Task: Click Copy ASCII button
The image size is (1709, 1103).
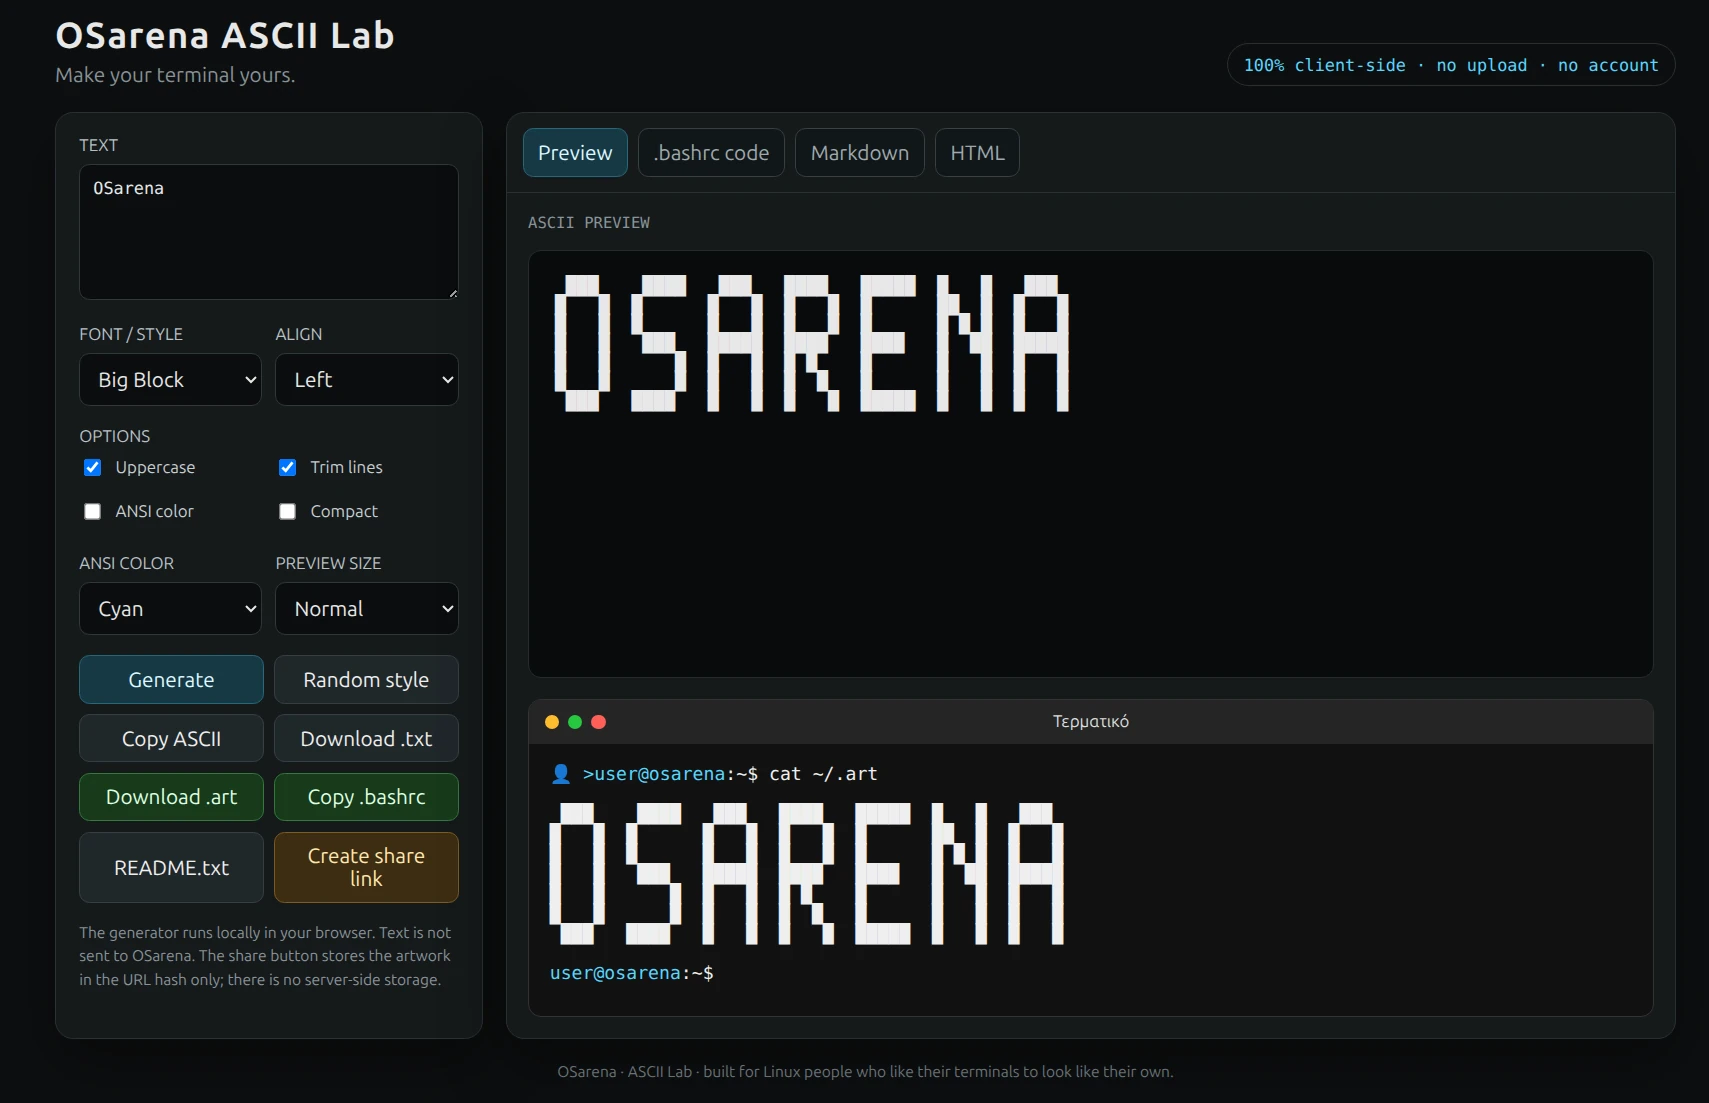Action: [171, 739]
